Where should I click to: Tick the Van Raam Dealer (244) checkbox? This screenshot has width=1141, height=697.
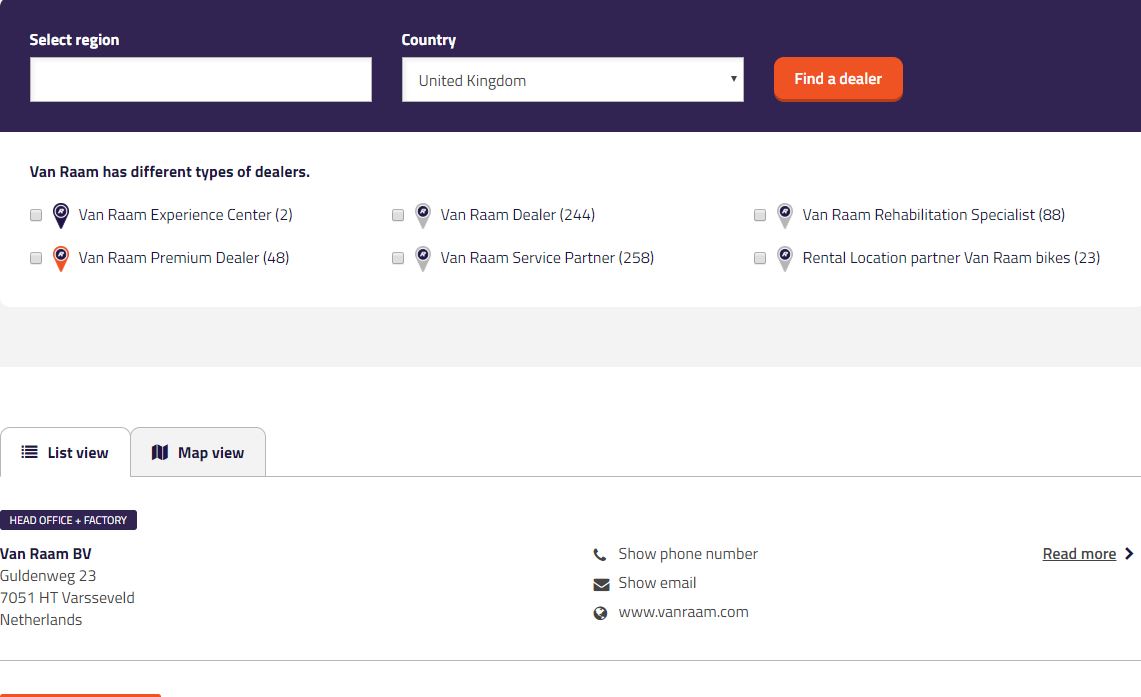[x=398, y=215]
